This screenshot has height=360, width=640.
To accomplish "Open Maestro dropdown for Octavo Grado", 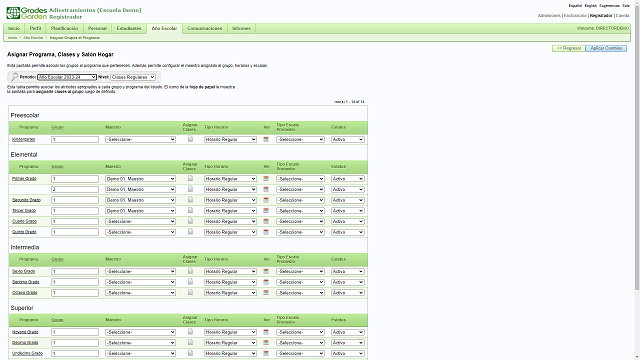I will (140, 293).
